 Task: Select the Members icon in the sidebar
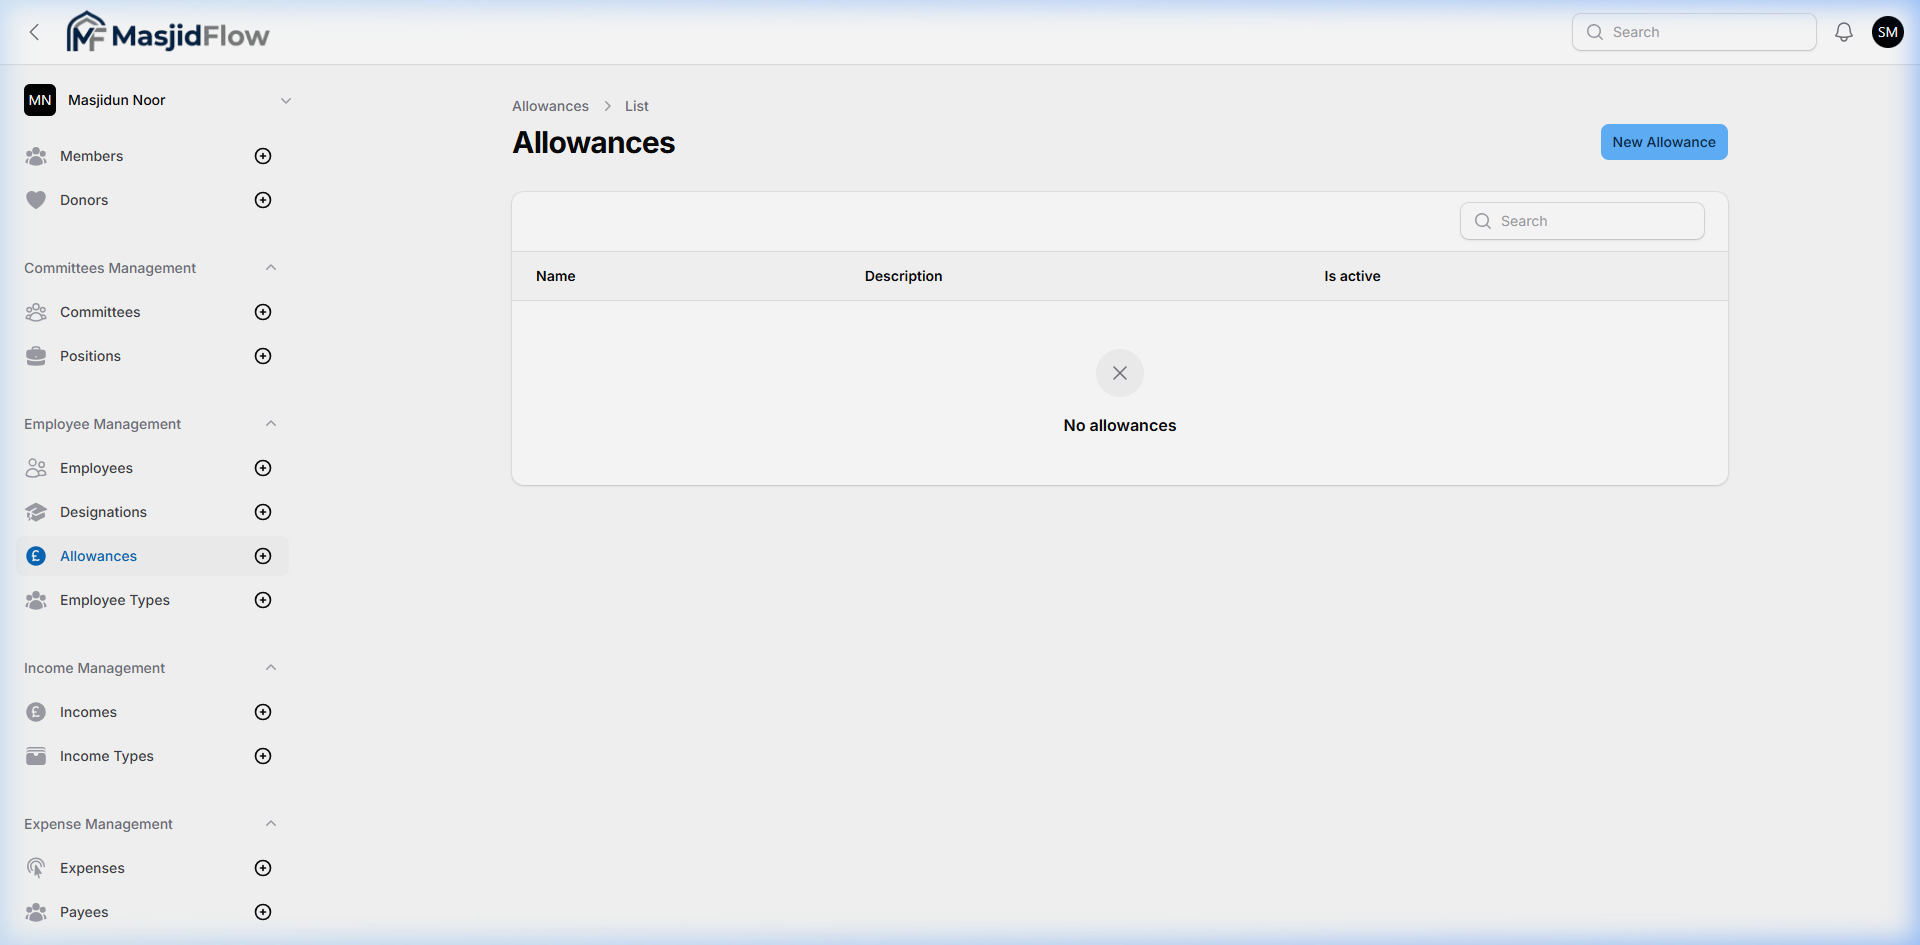pyautogui.click(x=36, y=156)
